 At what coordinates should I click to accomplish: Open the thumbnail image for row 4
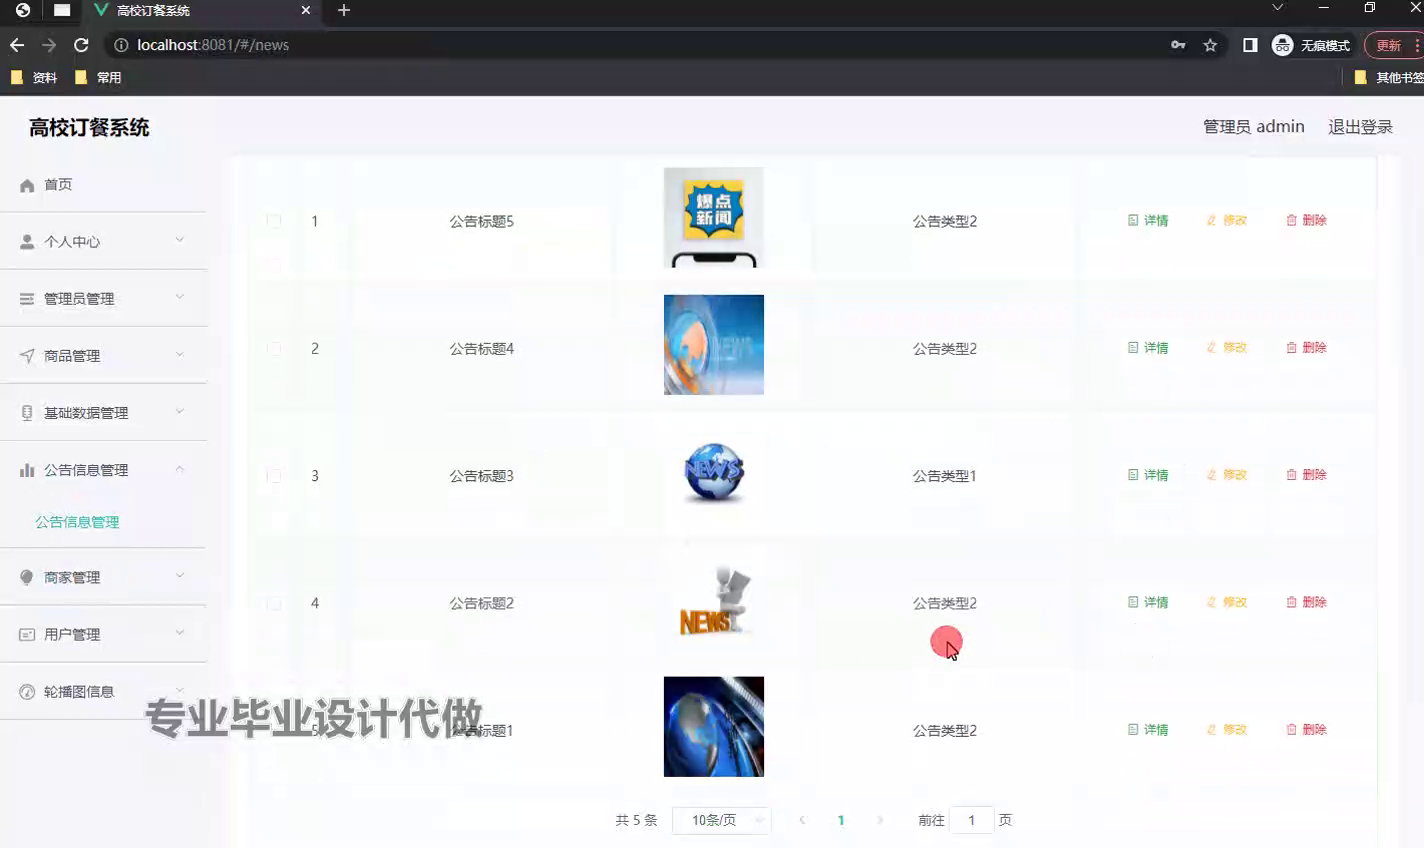(x=714, y=600)
